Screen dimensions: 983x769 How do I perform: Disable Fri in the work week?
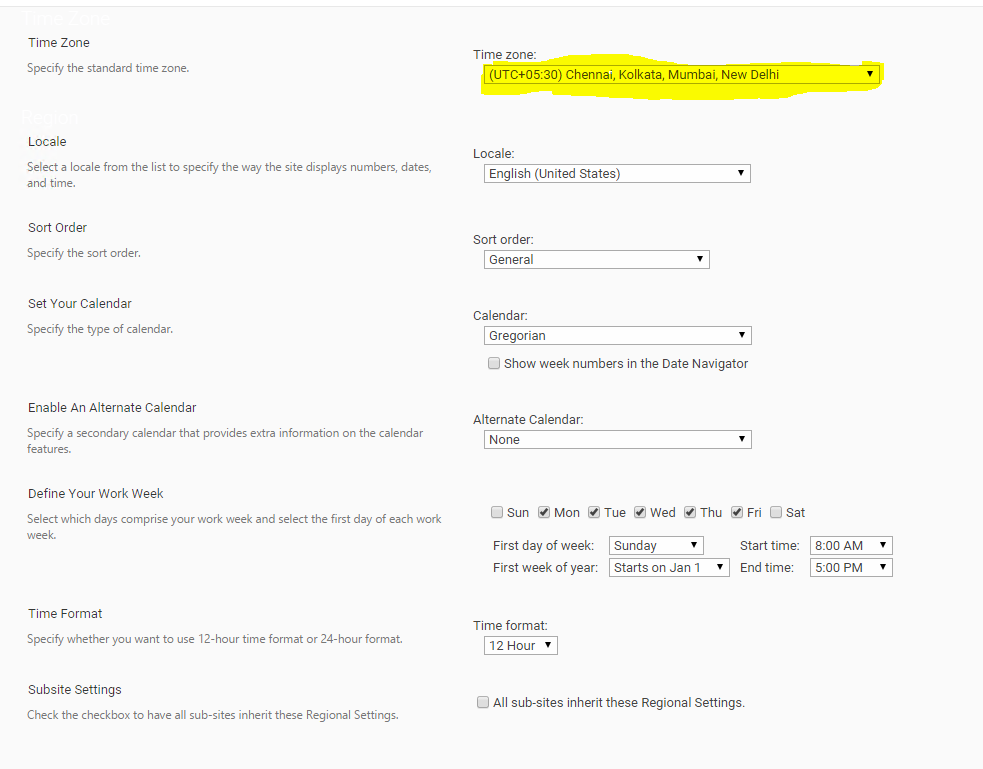[736, 512]
